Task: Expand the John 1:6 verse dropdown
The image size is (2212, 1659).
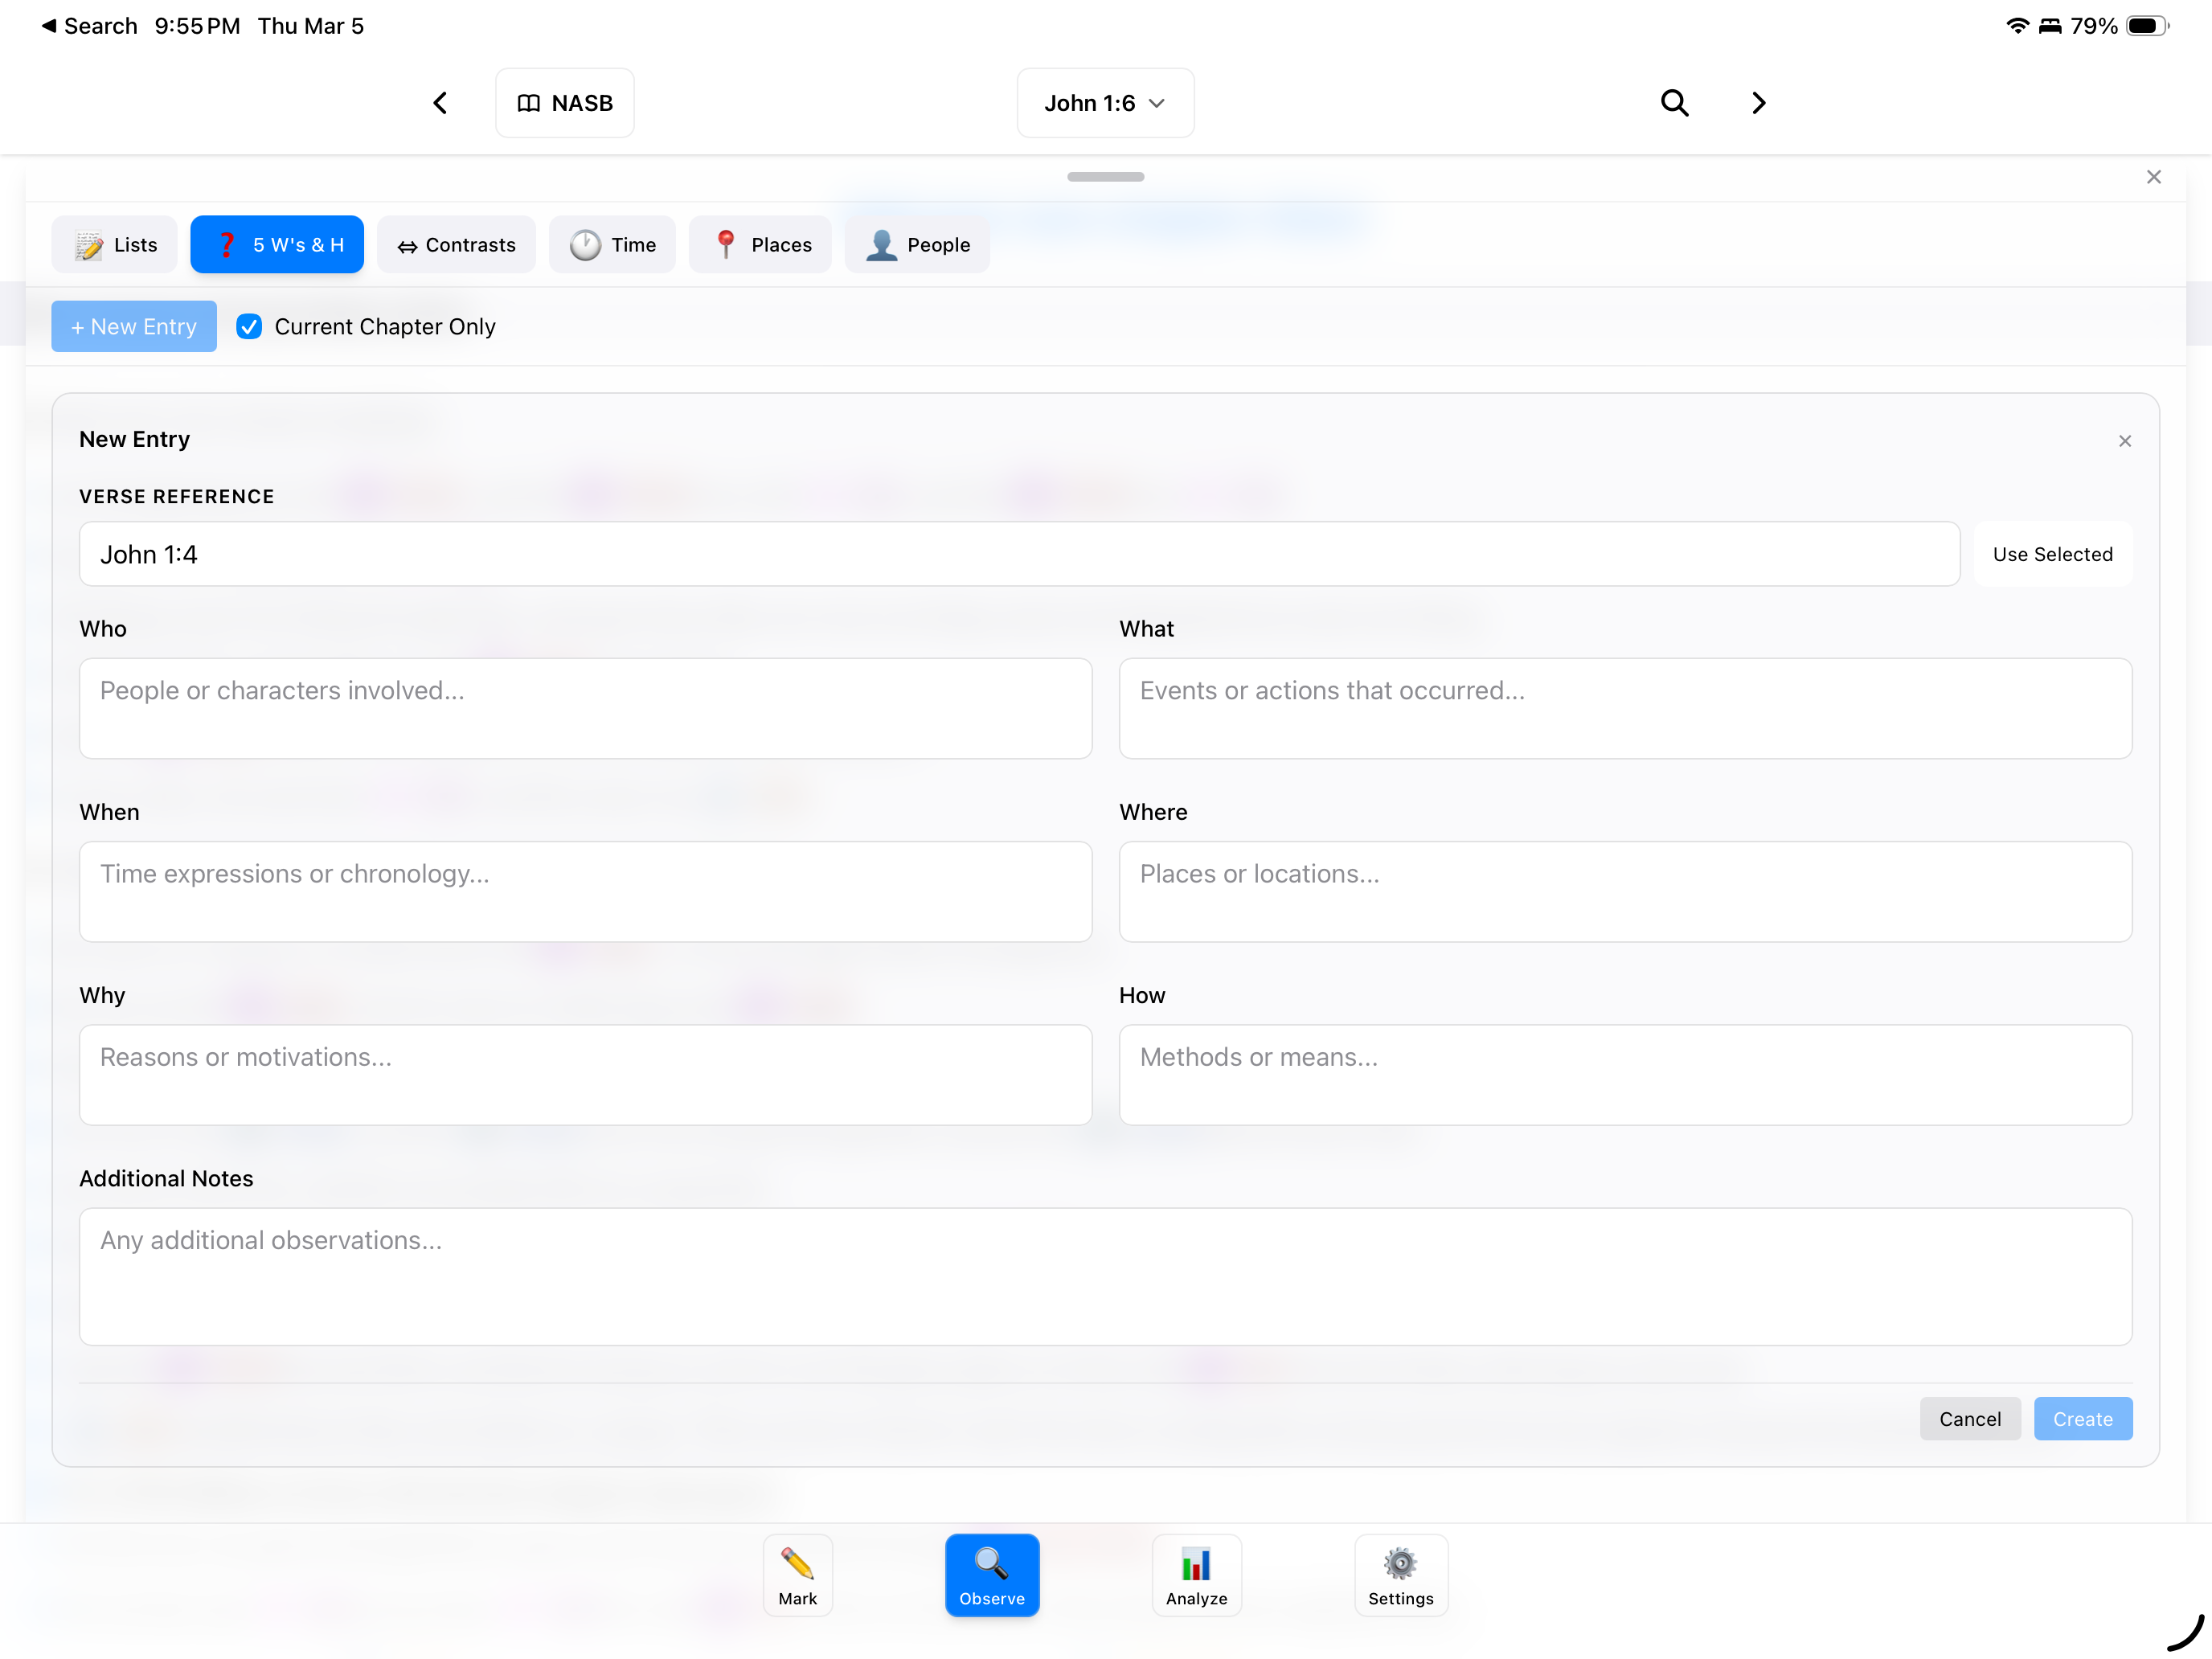Action: coord(1105,103)
